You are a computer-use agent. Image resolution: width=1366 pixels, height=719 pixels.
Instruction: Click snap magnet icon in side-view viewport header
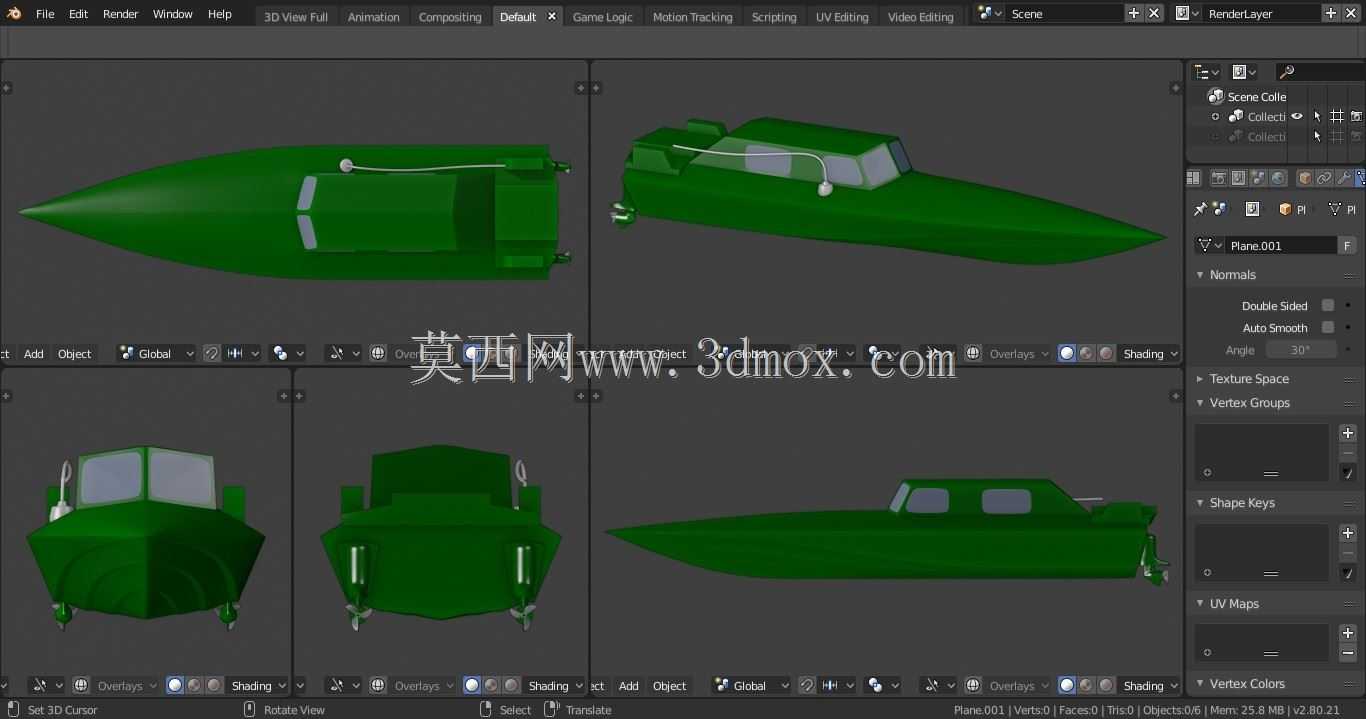807,686
